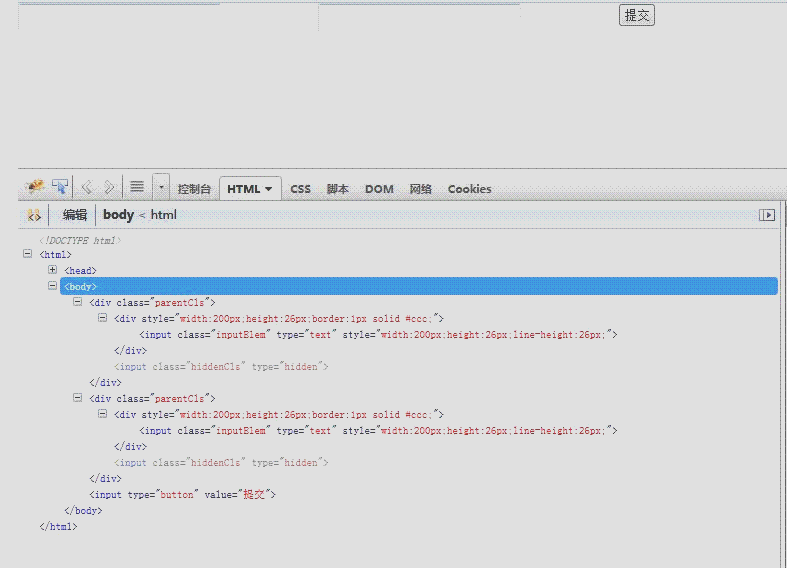The image size is (789, 570).
Task: Activate the inspect element pointer tool
Action: click(60, 188)
